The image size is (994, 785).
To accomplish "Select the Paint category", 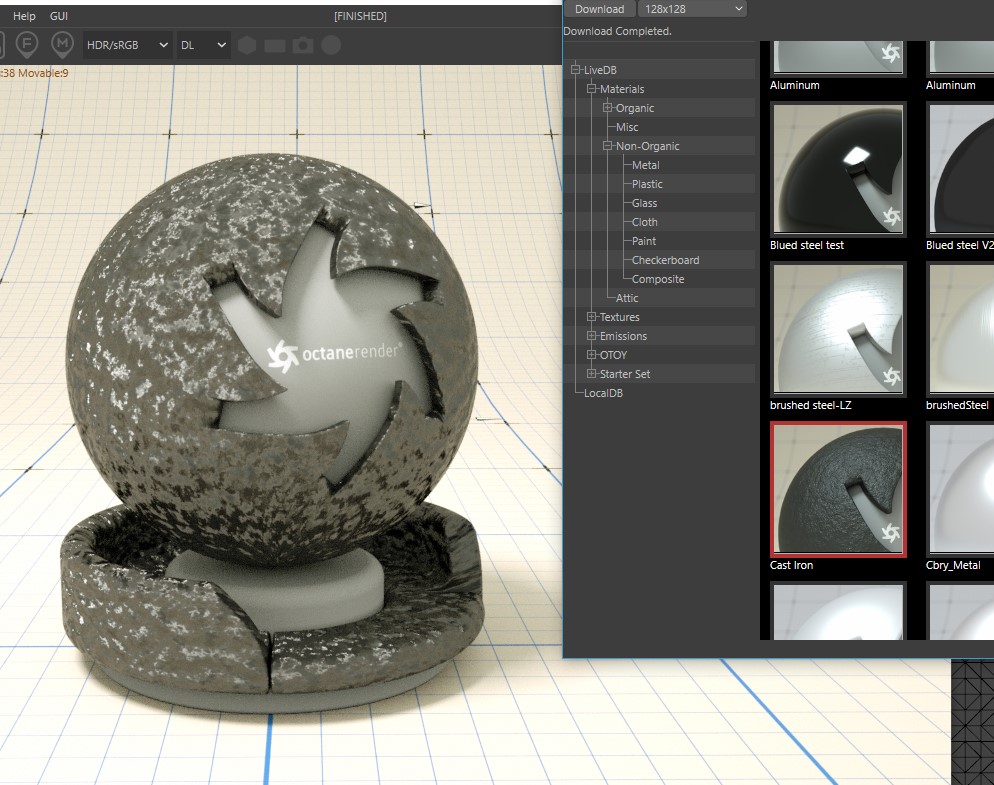I will point(643,241).
